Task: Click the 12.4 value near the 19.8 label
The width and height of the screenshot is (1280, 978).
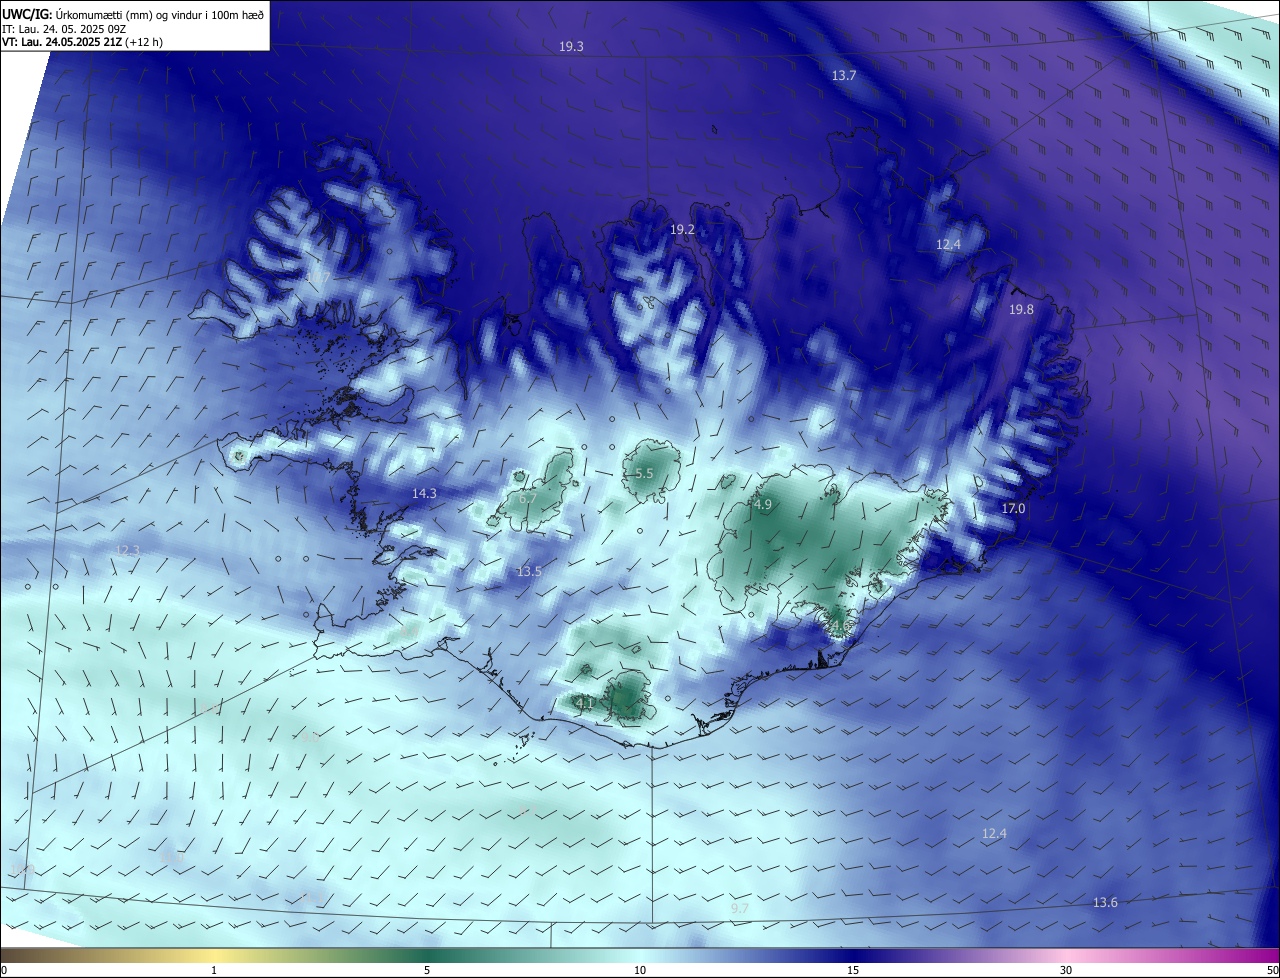Action: point(948,245)
